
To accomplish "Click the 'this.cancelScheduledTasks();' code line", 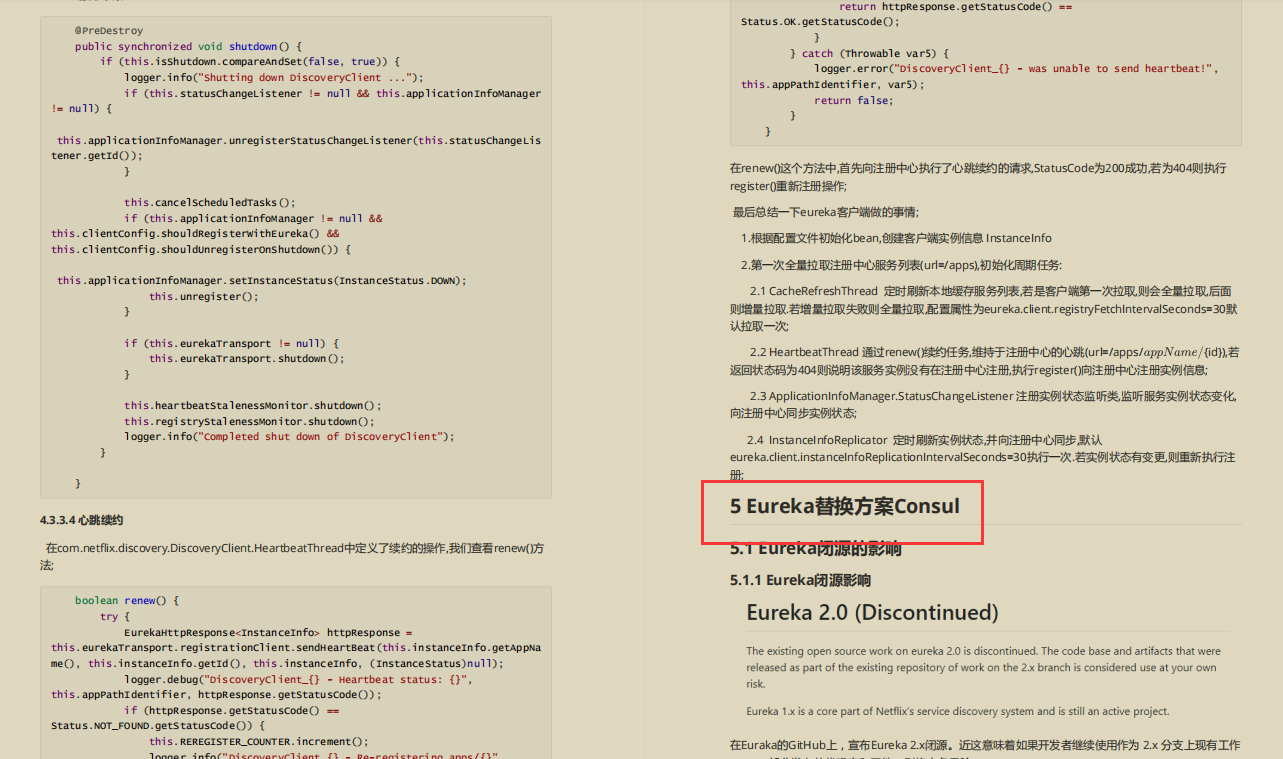I will 210,202.
